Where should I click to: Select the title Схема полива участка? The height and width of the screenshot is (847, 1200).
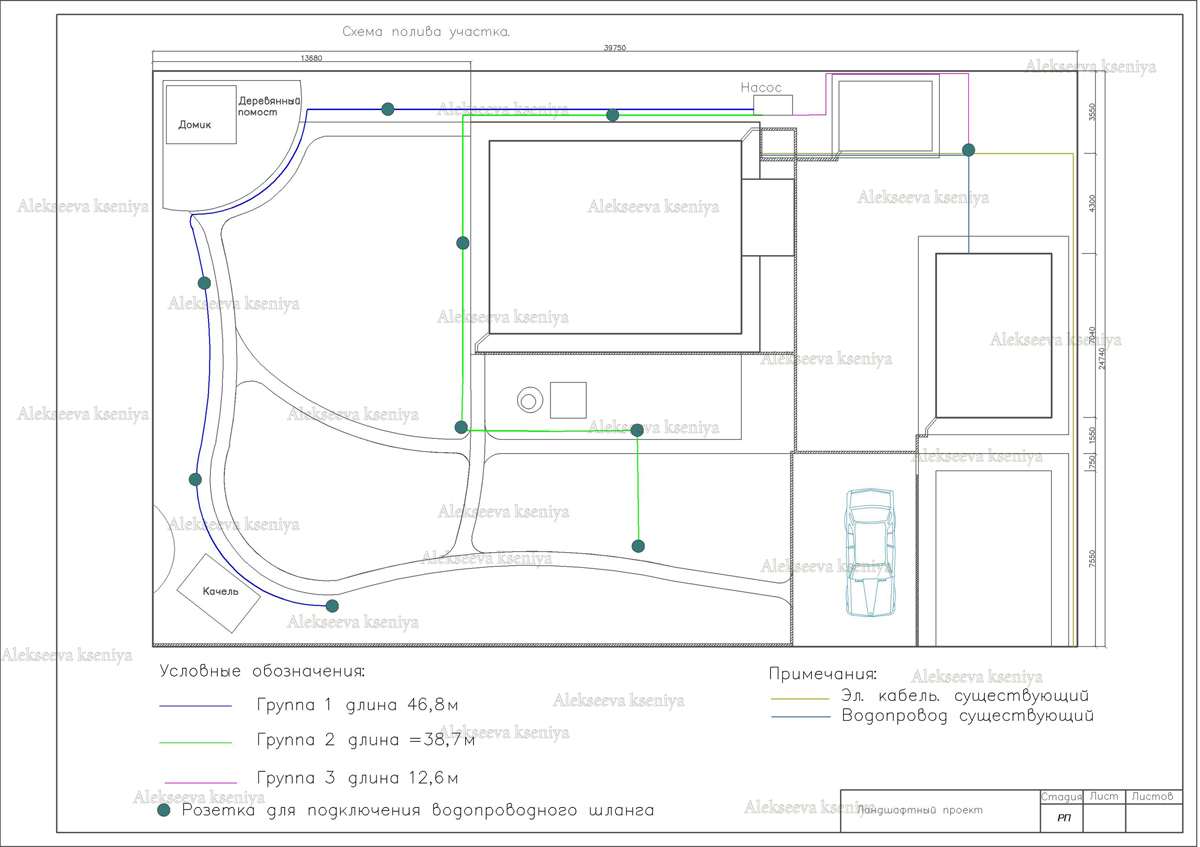coord(426,32)
